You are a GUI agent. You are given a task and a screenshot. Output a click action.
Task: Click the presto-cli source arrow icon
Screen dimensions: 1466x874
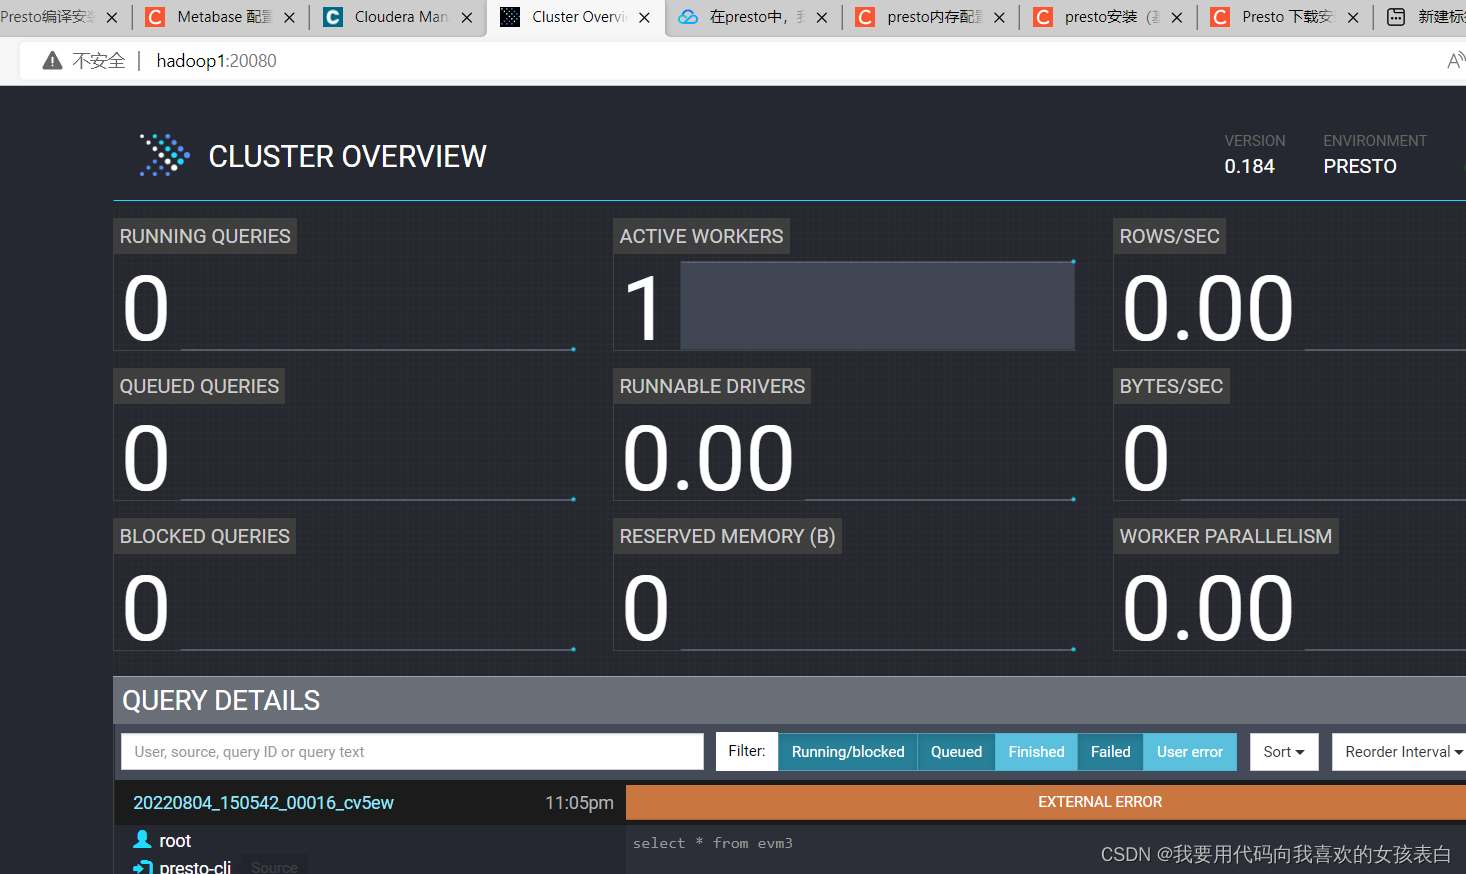pyautogui.click(x=143, y=866)
